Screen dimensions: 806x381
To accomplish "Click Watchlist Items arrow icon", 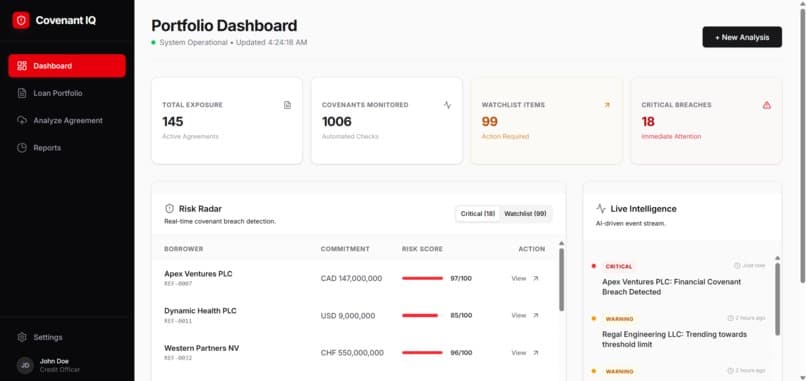I will [607, 105].
